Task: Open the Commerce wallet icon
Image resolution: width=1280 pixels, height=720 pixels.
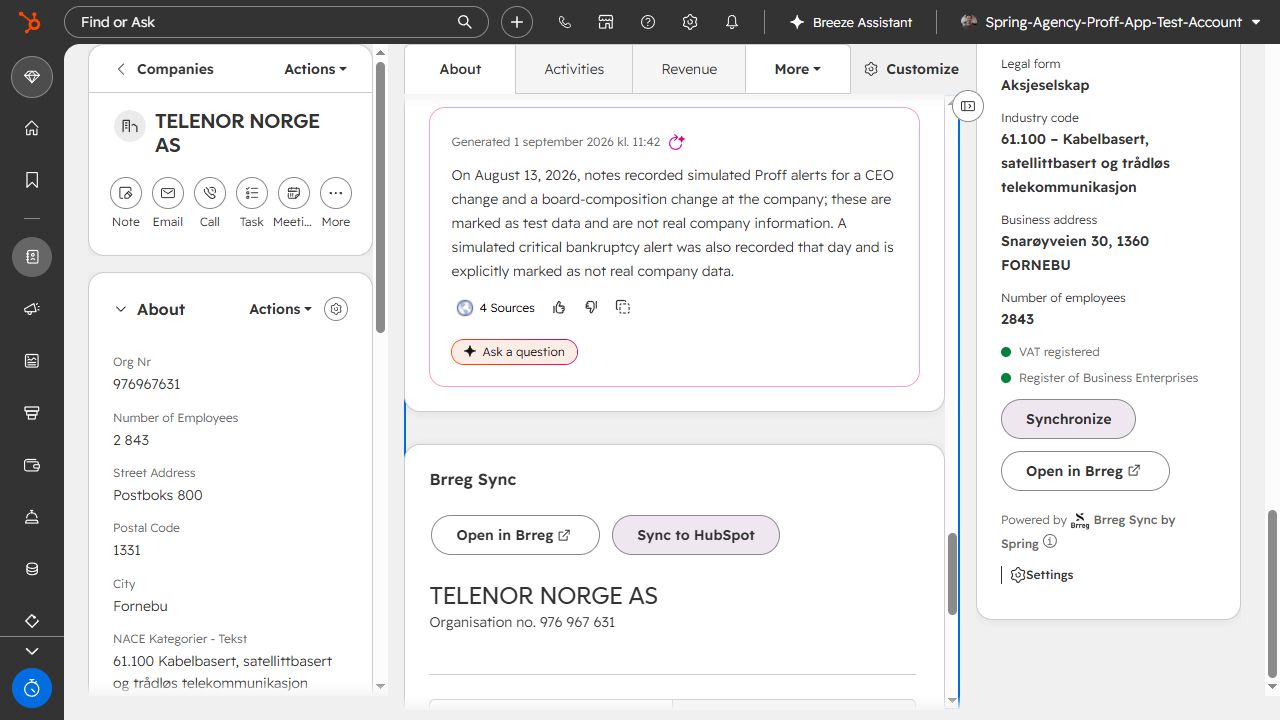Action: 32,465
